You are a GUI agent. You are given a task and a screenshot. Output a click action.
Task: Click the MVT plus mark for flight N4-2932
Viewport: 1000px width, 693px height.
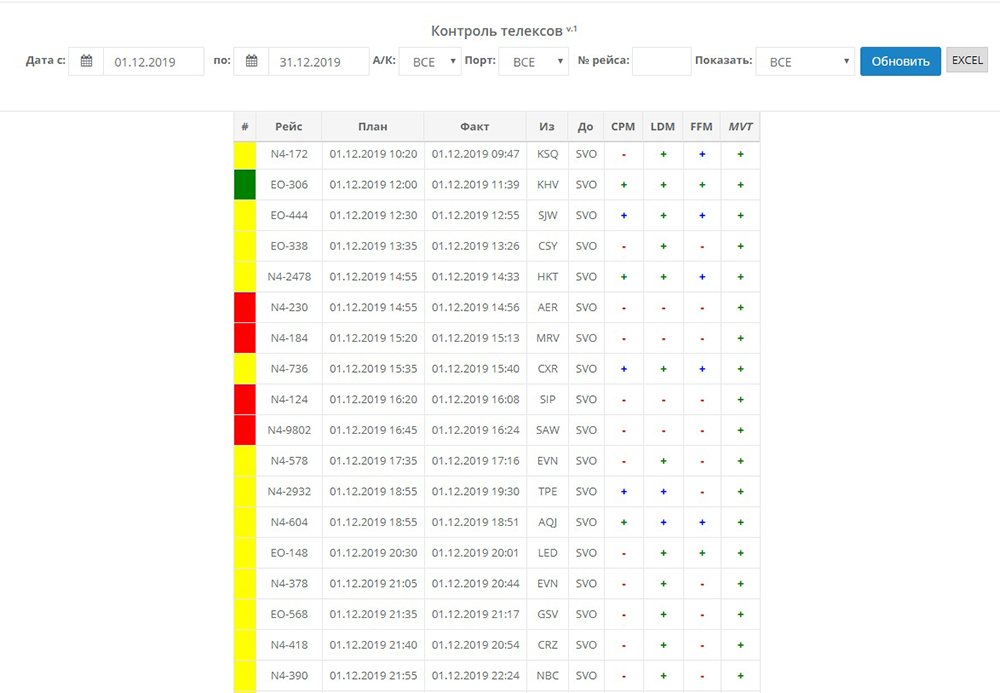[740, 492]
